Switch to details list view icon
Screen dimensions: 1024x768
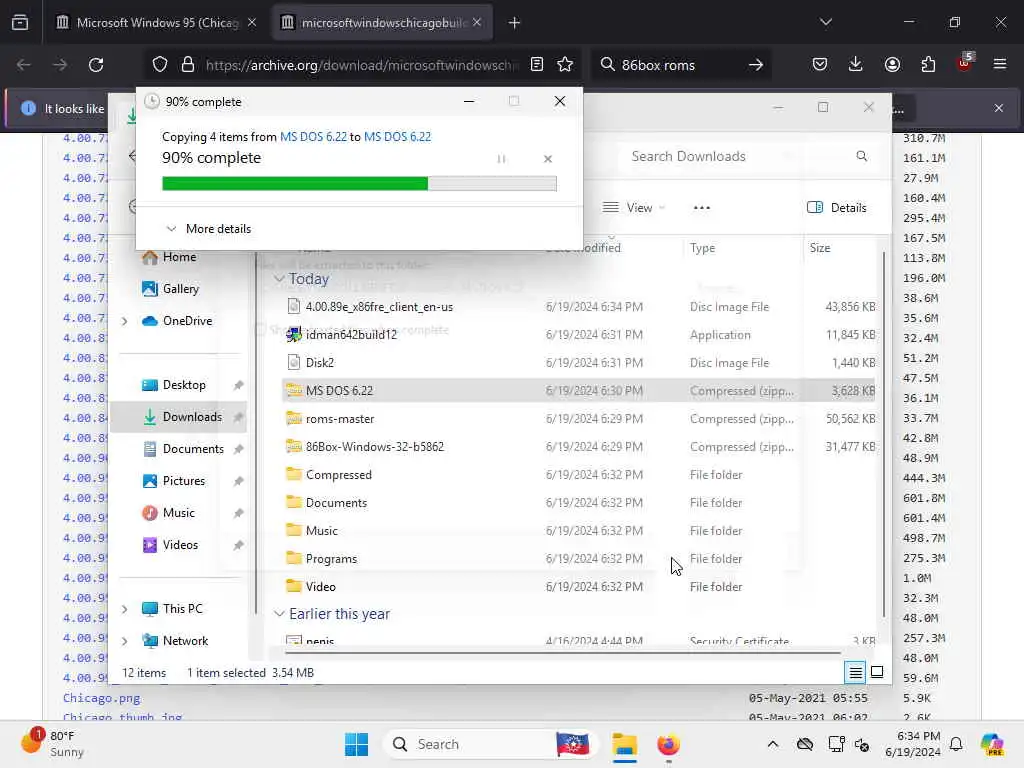point(855,672)
